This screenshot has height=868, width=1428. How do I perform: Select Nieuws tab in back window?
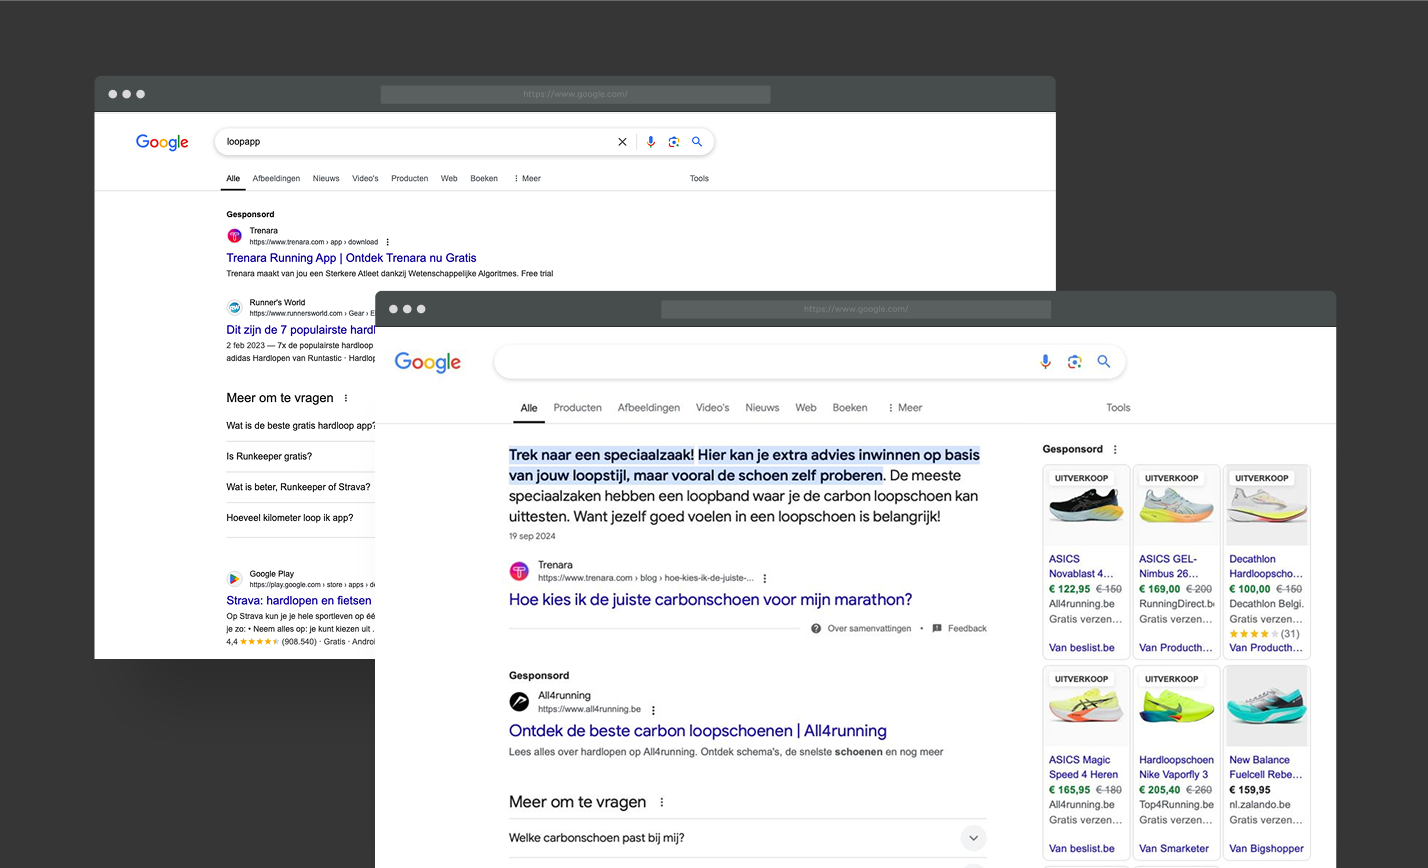click(x=326, y=179)
